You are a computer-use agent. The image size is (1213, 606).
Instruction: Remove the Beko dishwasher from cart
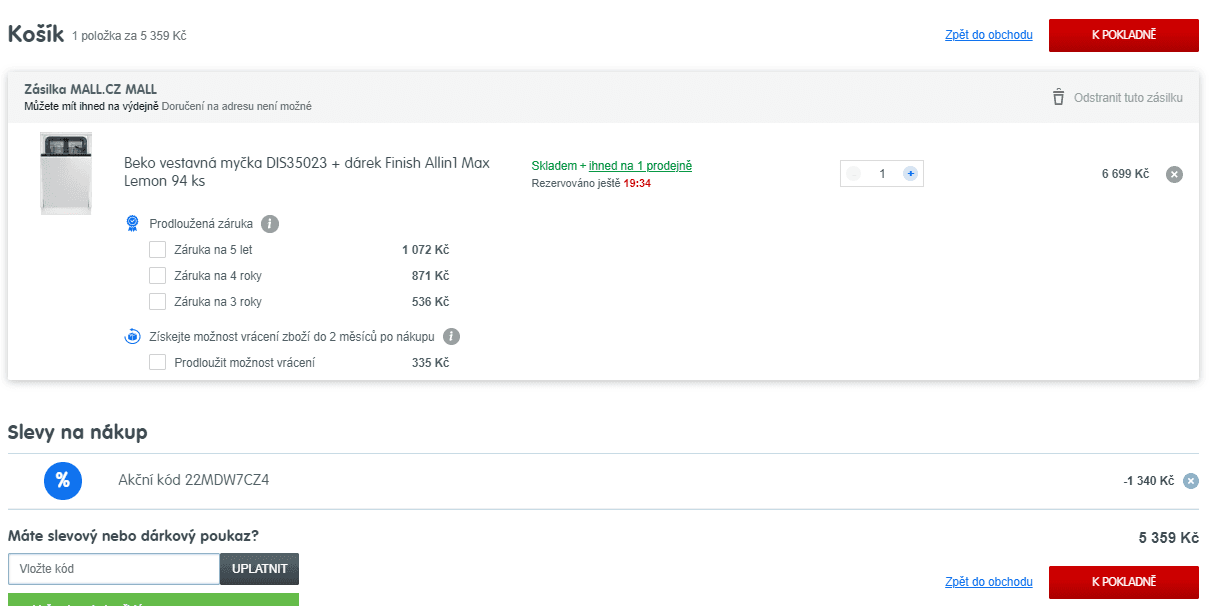coord(1175,174)
